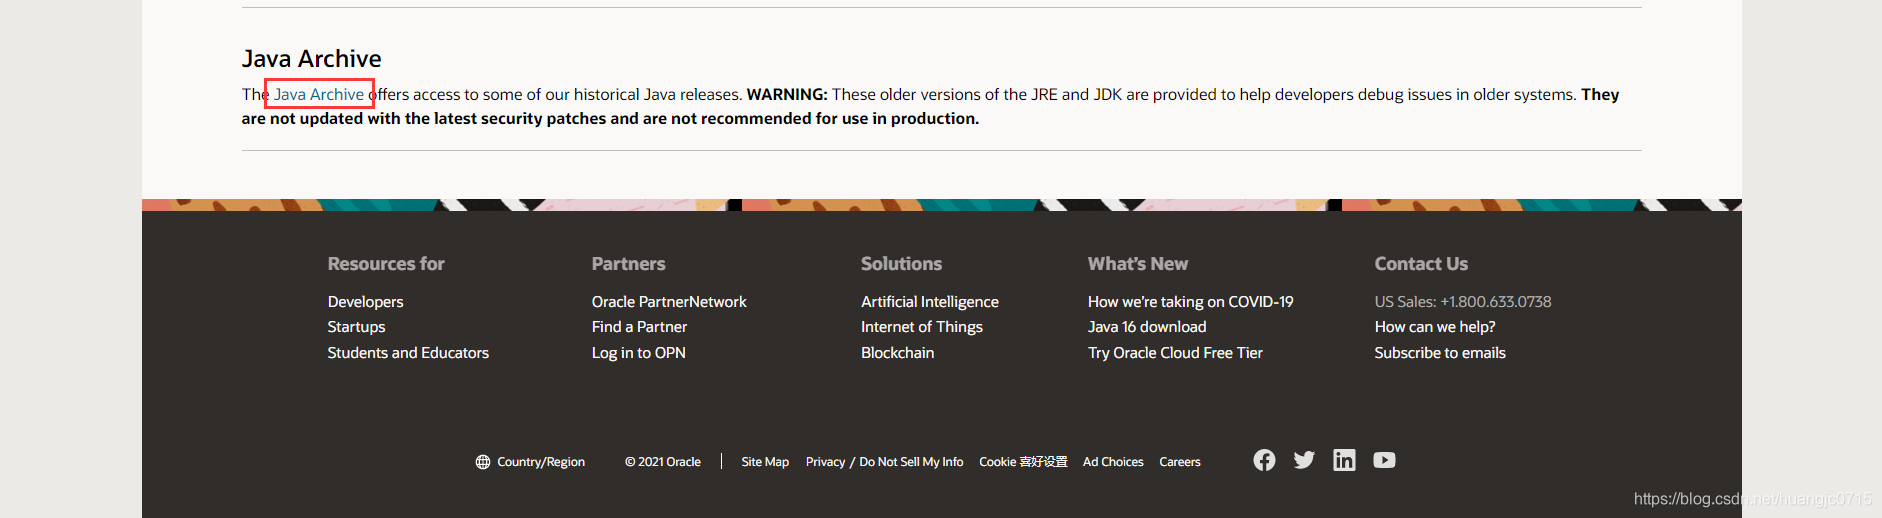
Task: Open the Site Map link
Action: [765, 462]
